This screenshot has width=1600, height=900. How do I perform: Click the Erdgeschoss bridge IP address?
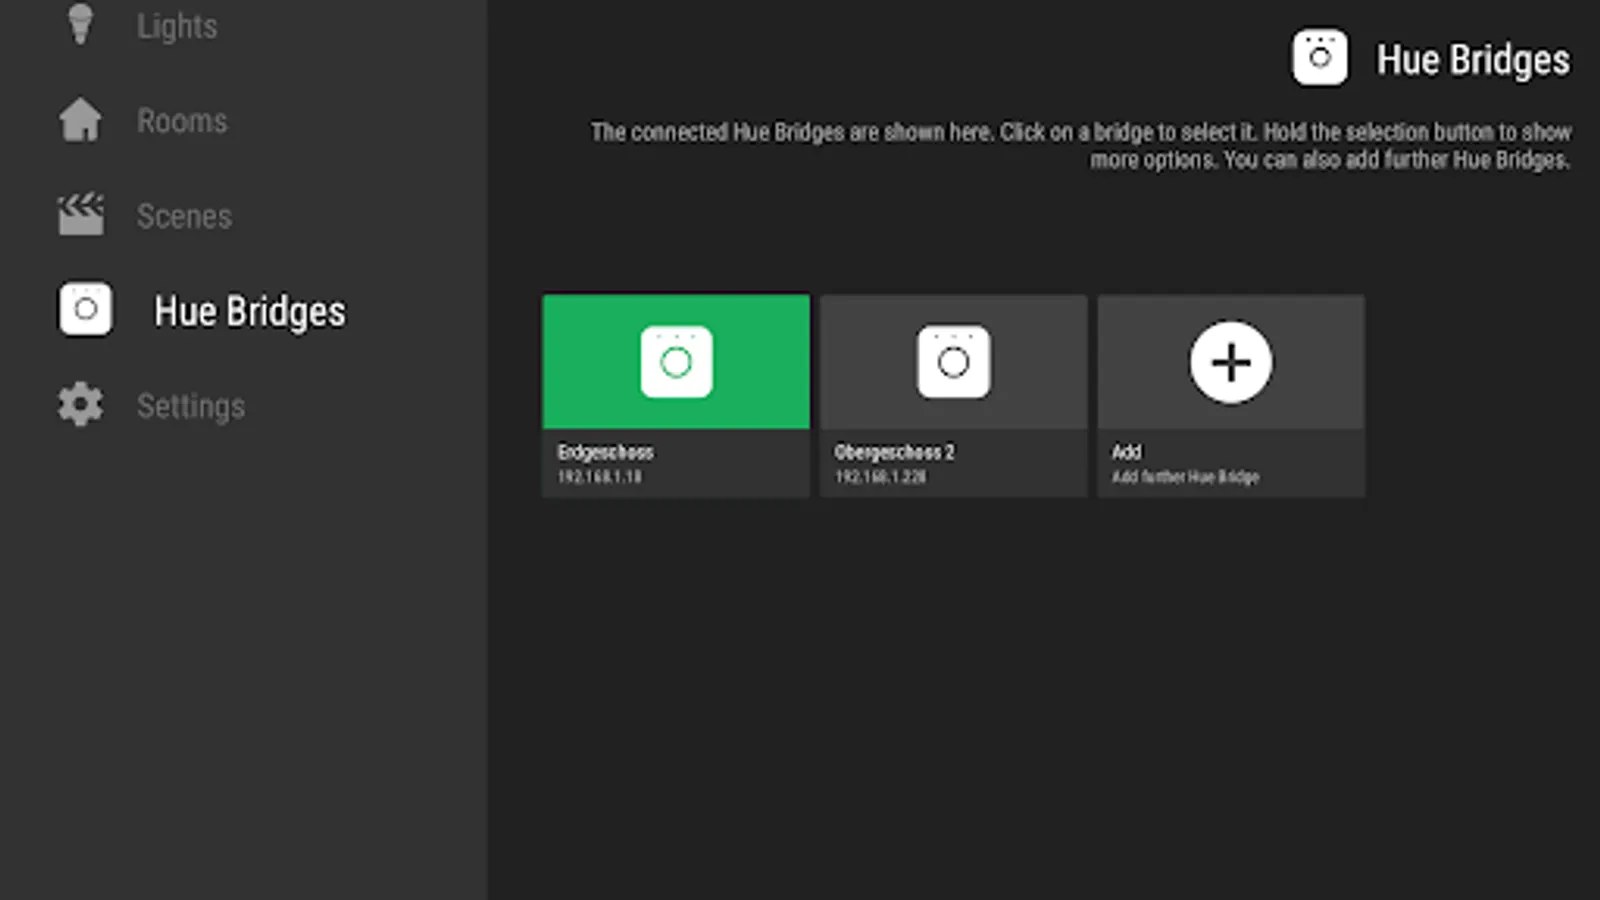click(x=600, y=477)
